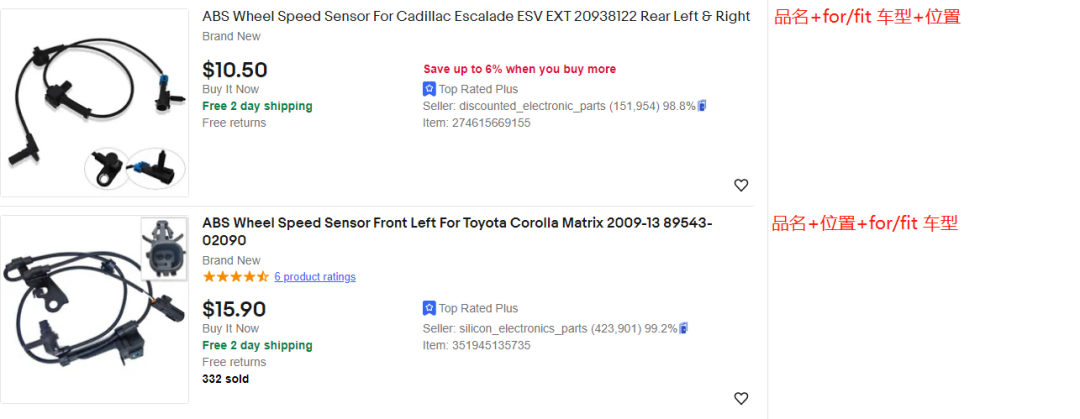Screen dimensions: 1080x419
Task: Click seller discounted_electronic_parts name
Action: (532, 106)
